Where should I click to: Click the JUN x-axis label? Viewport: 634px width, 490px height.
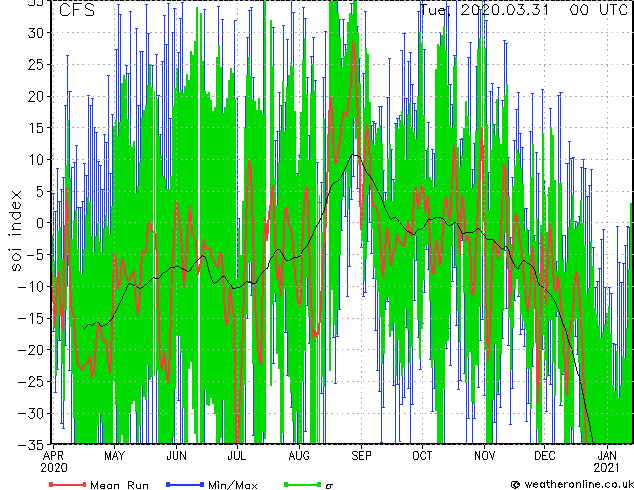tap(176, 456)
